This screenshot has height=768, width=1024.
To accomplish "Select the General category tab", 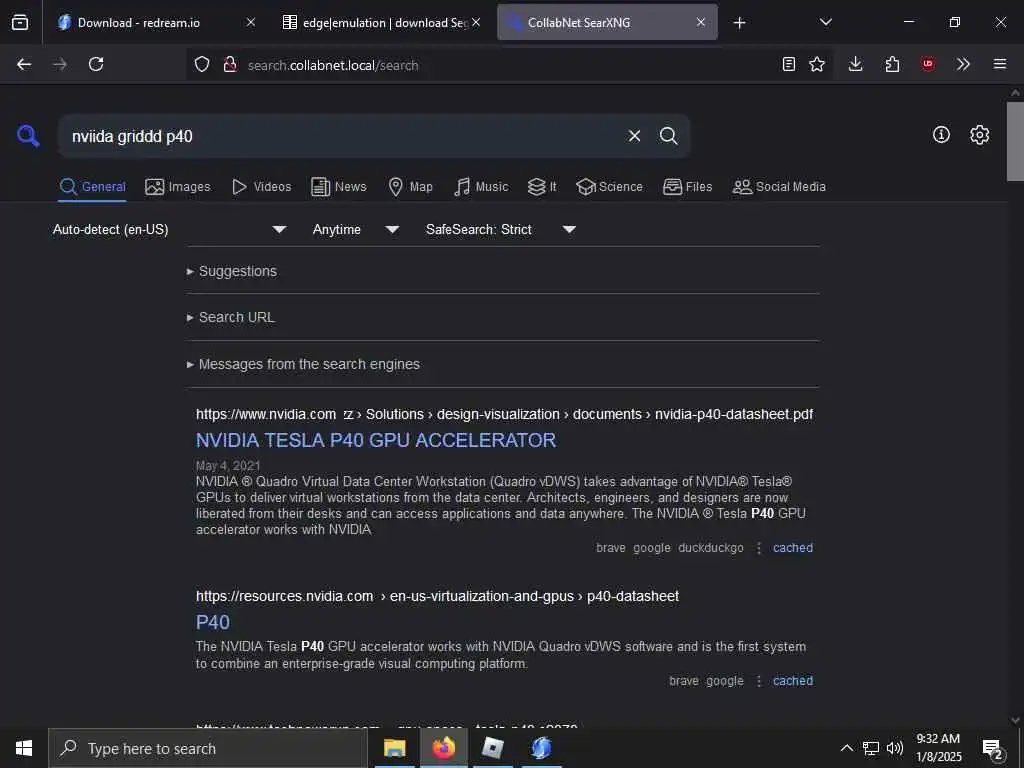I will (x=92, y=187).
